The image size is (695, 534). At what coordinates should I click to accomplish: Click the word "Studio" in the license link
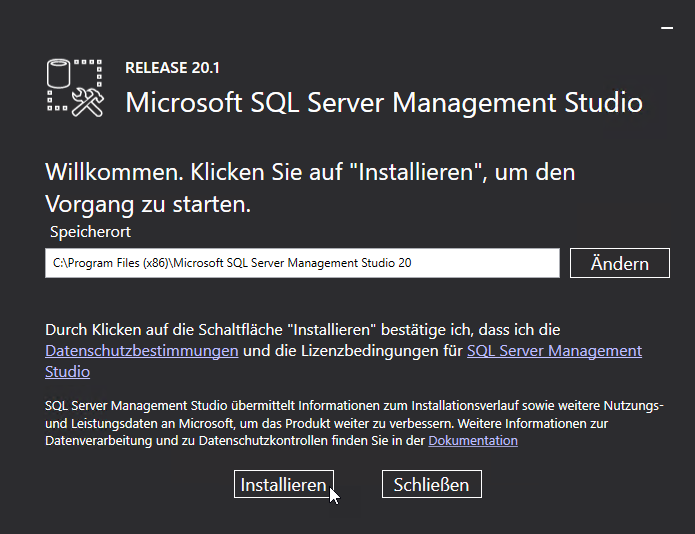point(67,372)
